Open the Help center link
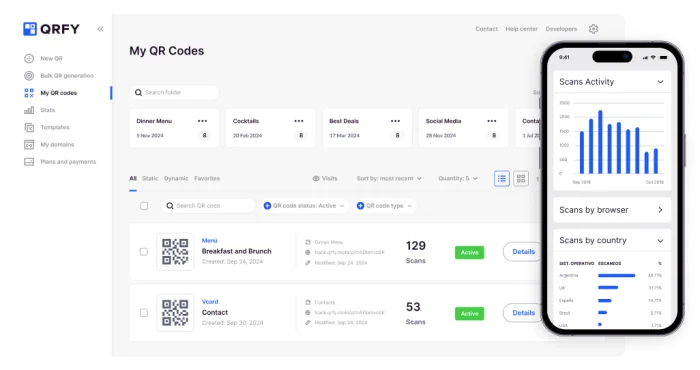Image resolution: width=700 pixels, height=370 pixels. tap(521, 29)
